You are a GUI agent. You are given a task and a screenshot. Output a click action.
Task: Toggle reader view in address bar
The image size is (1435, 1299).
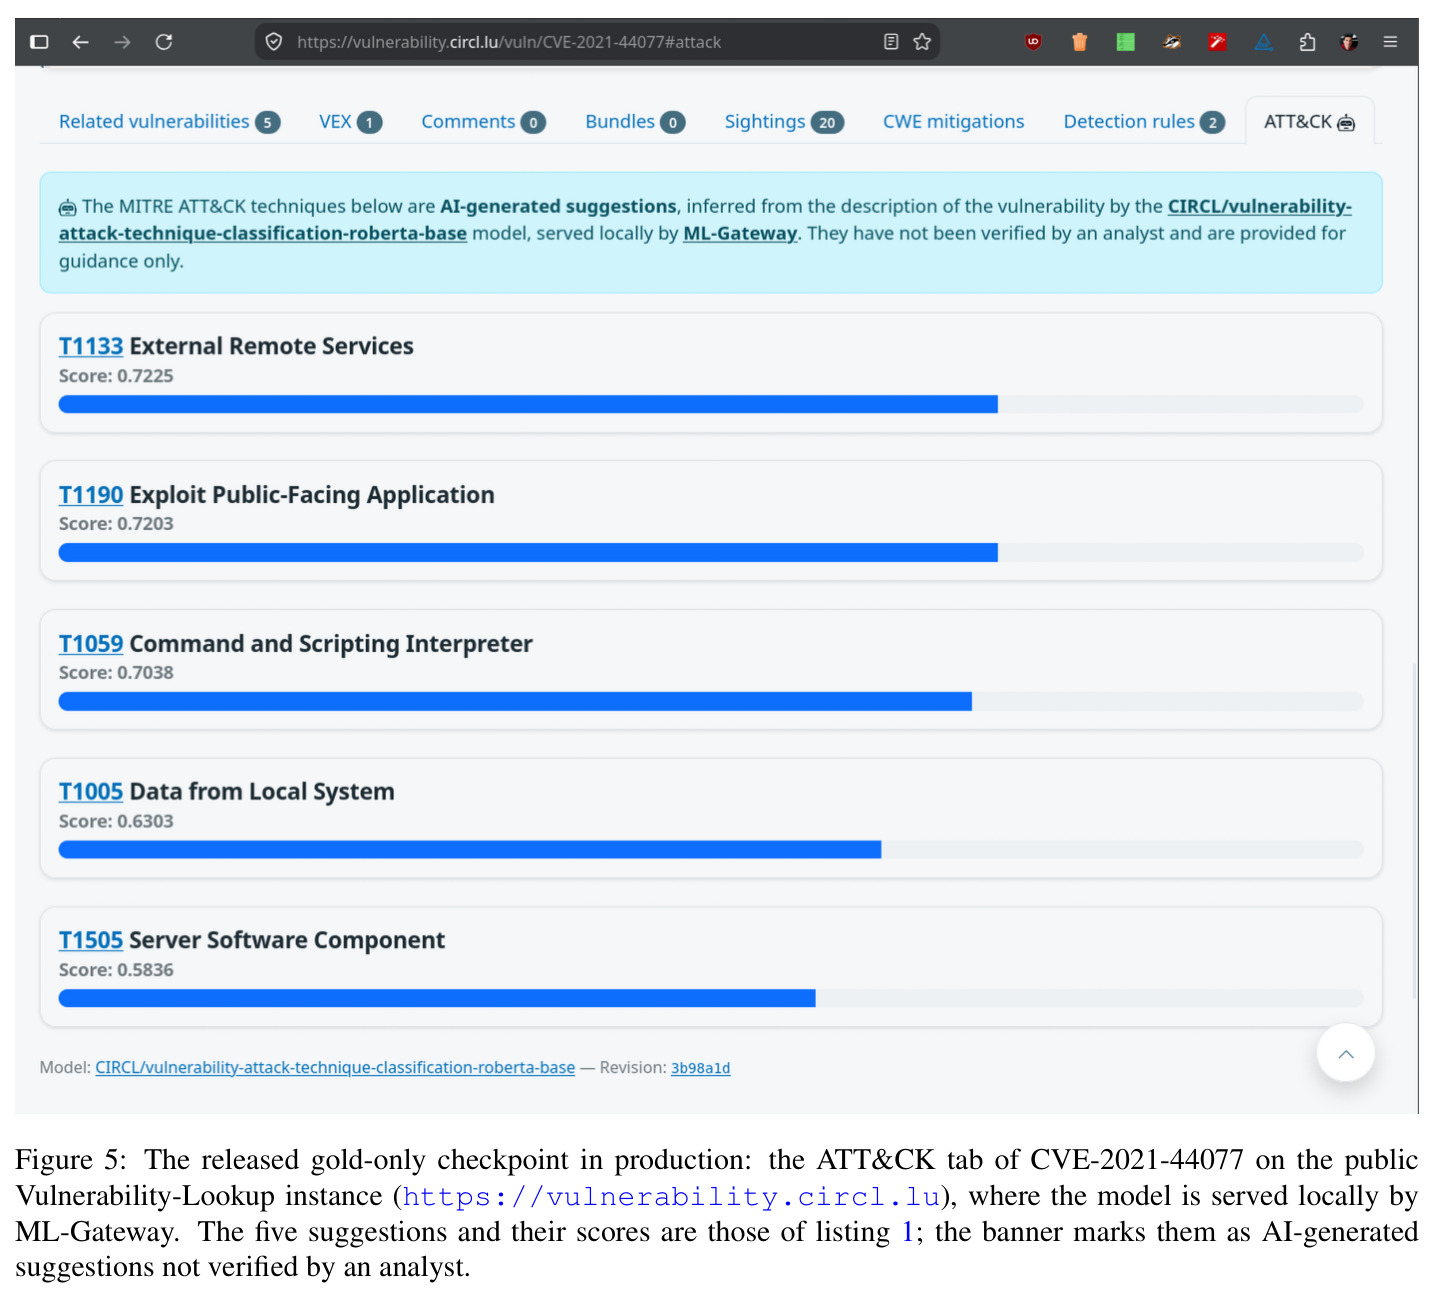click(891, 42)
